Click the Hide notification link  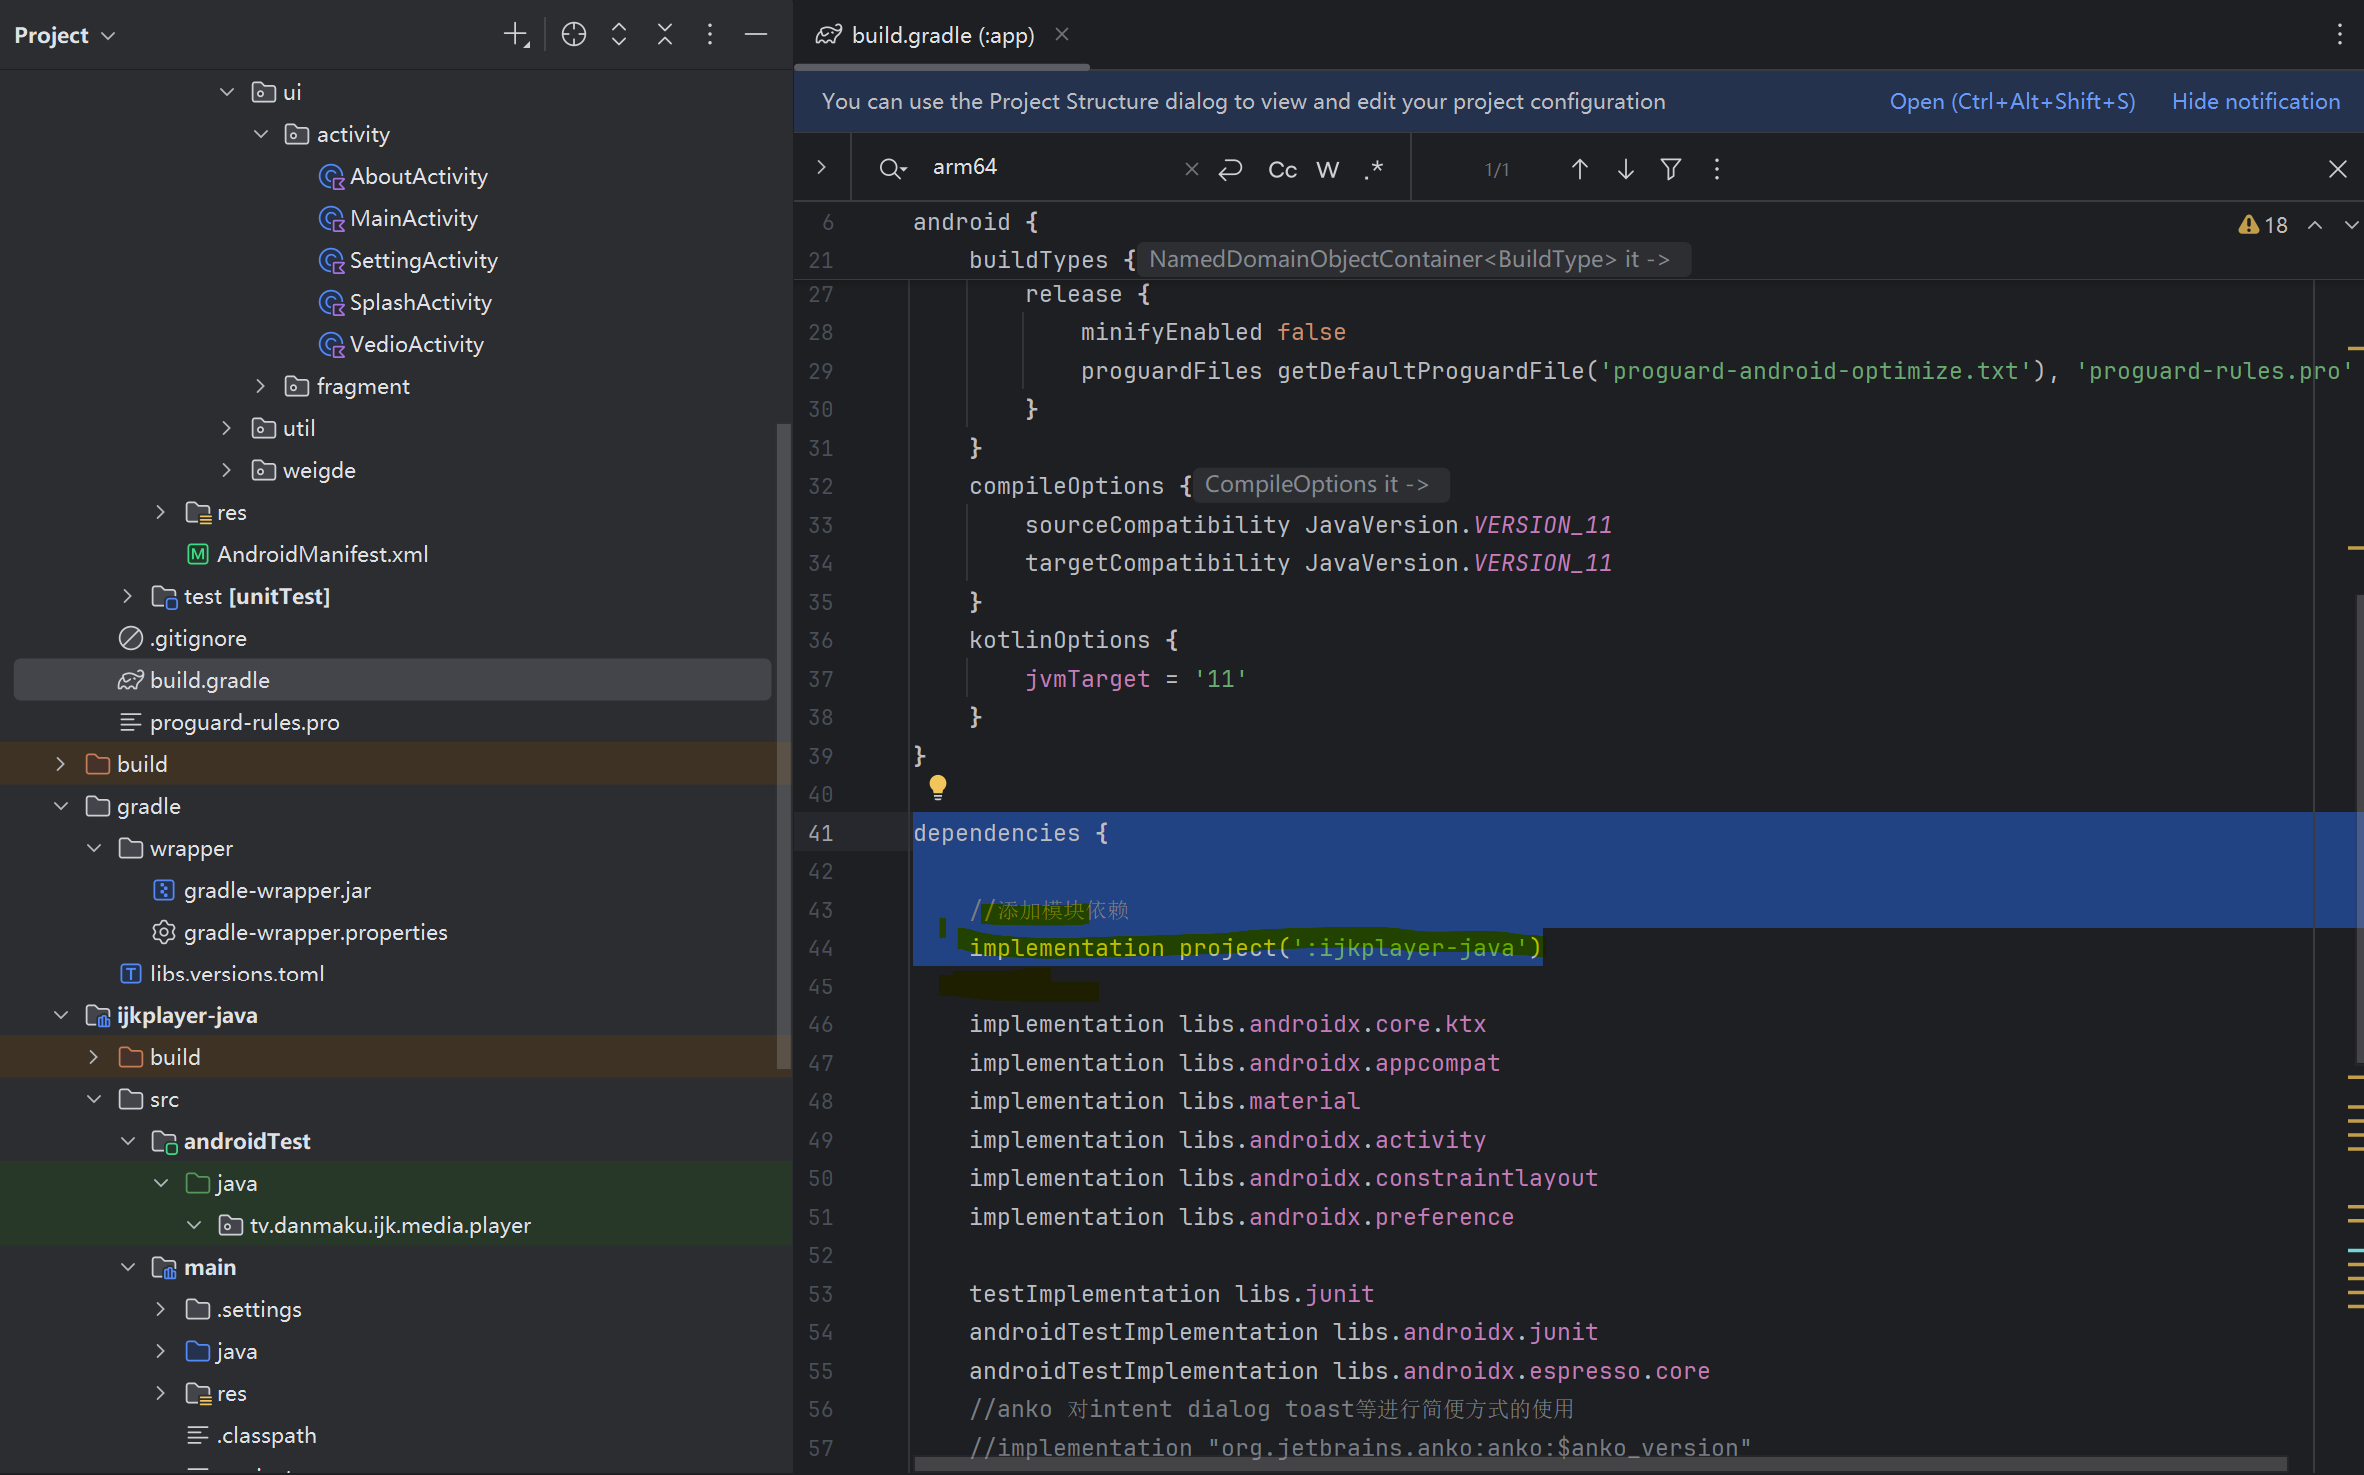[x=2255, y=101]
